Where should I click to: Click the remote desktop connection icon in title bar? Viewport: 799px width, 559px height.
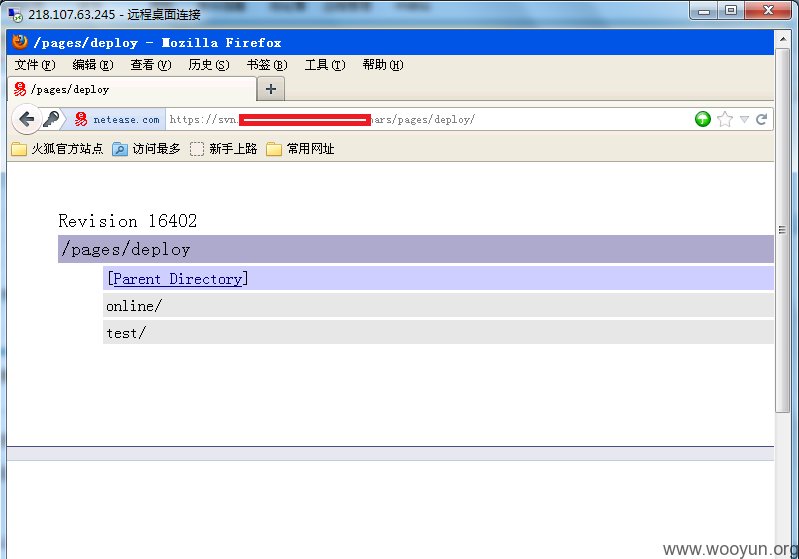(15, 14)
